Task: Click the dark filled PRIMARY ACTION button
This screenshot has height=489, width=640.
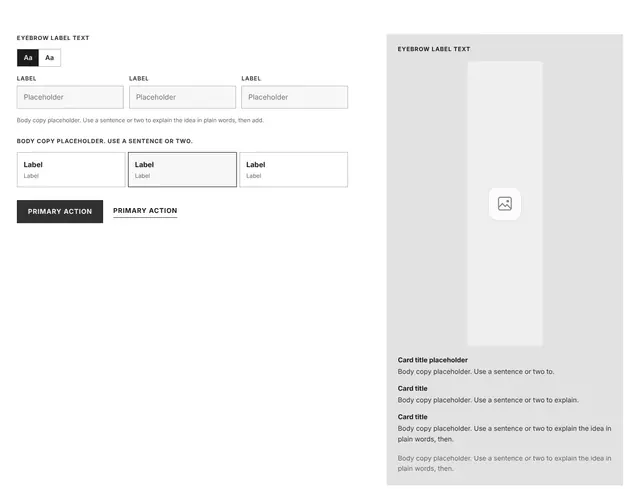Action: tap(60, 211)
